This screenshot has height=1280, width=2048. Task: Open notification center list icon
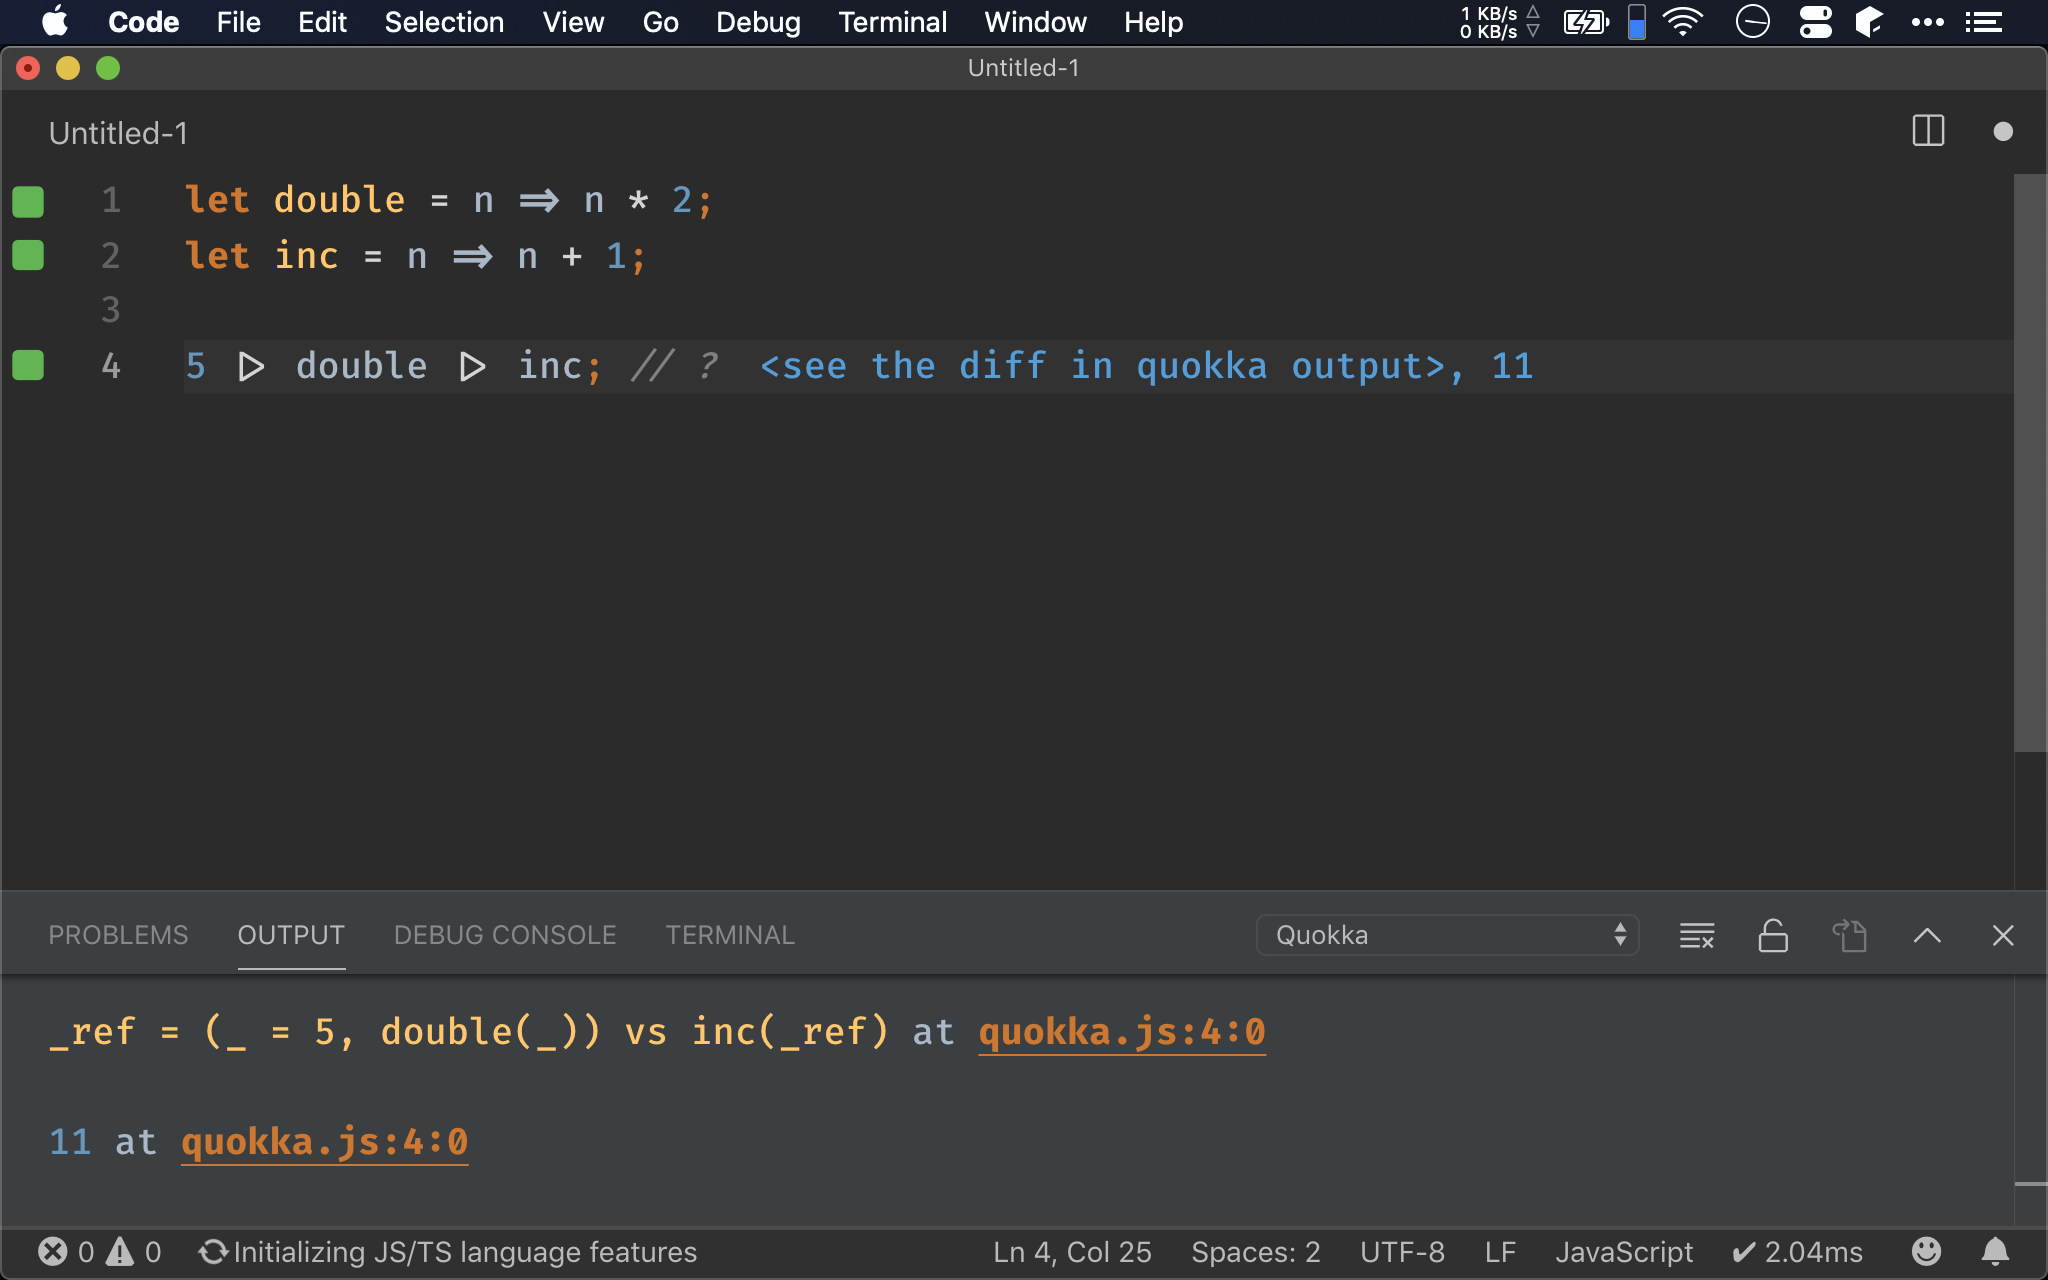[1984, 22]
